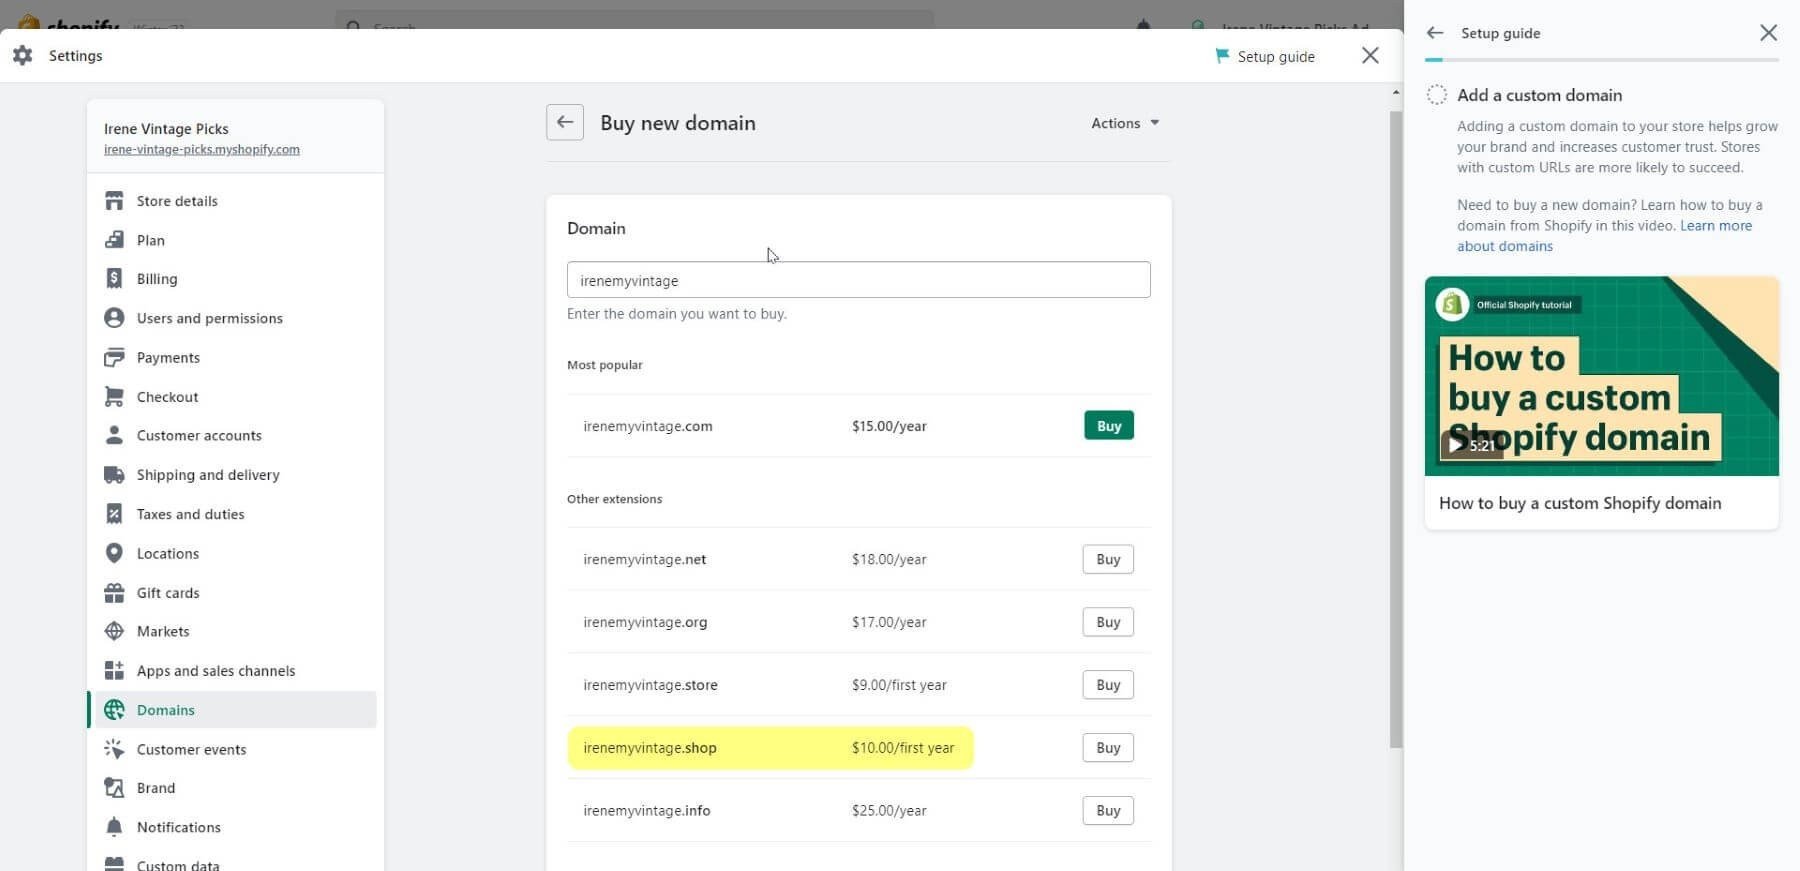
Task: Click the Setup guide button in header
Action: click(x=1265, y=56)
